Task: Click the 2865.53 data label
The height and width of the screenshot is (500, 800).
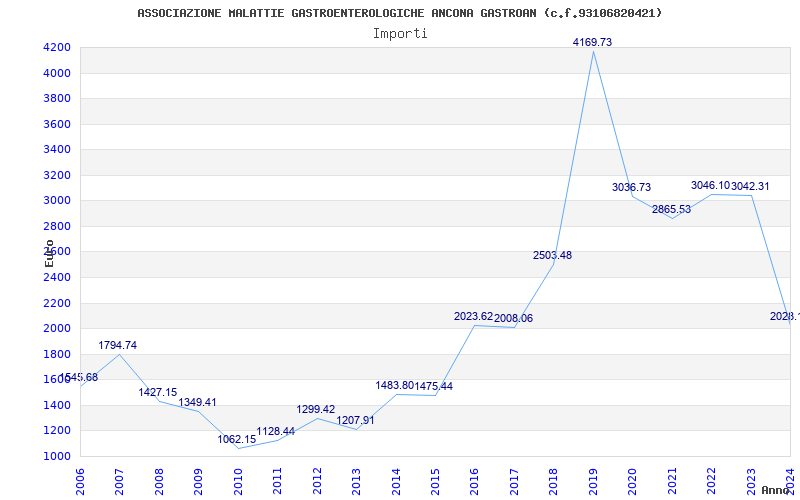Action: (671, 209)
